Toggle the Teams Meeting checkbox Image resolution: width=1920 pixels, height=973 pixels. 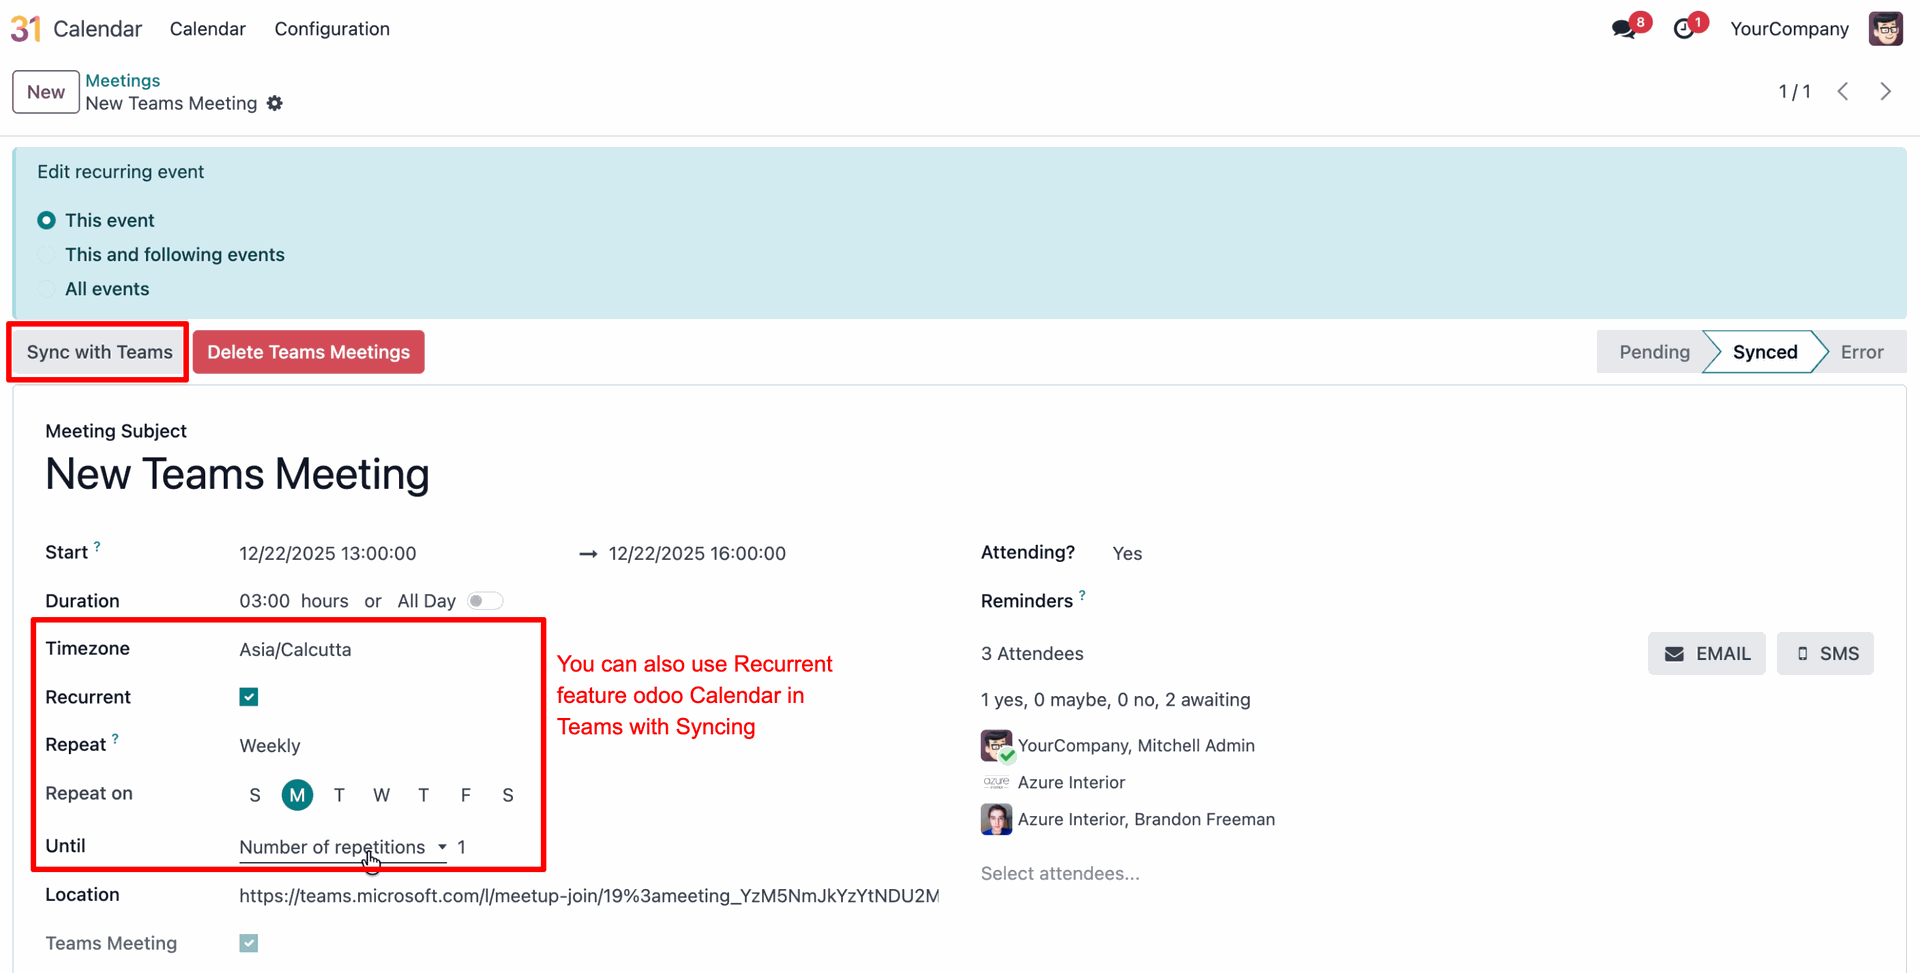coord(249,943)
